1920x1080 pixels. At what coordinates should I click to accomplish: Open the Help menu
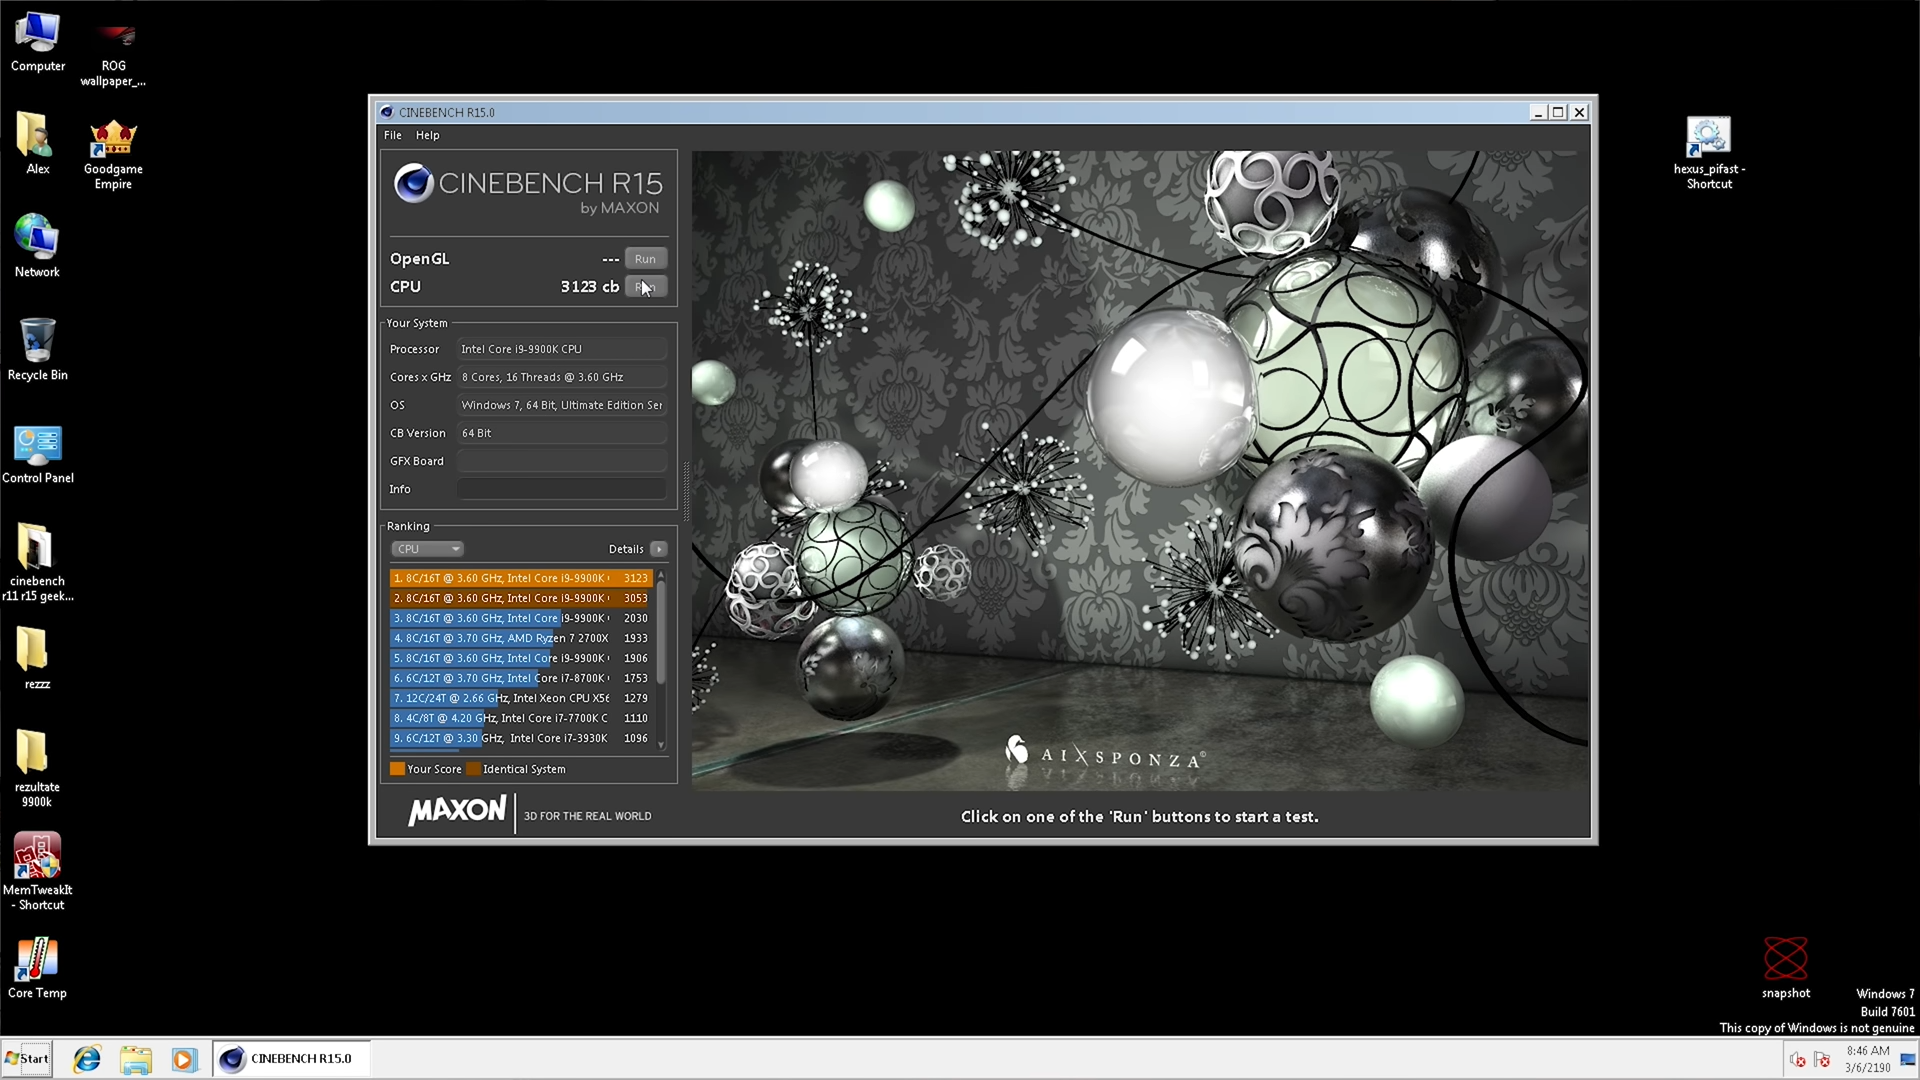pos(427,135)
